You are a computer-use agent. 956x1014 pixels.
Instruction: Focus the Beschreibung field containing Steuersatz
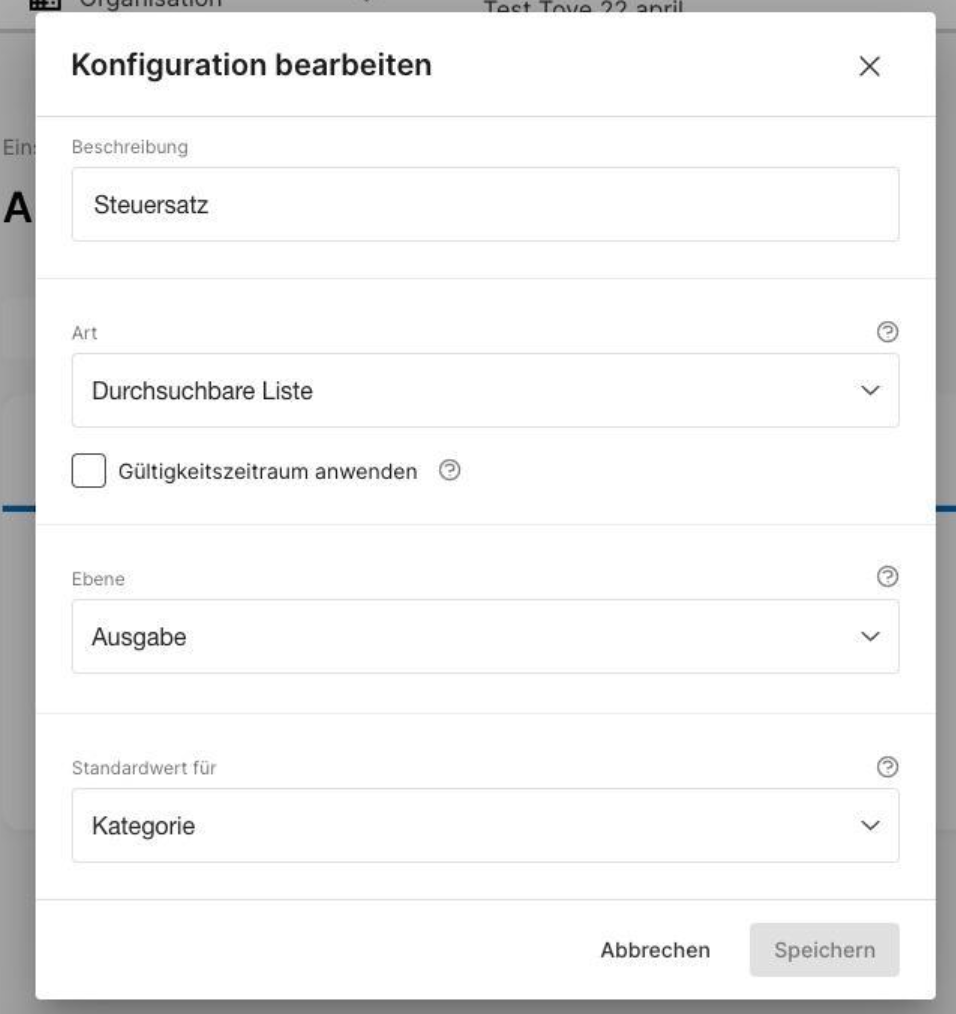click(x=485, y=204)
